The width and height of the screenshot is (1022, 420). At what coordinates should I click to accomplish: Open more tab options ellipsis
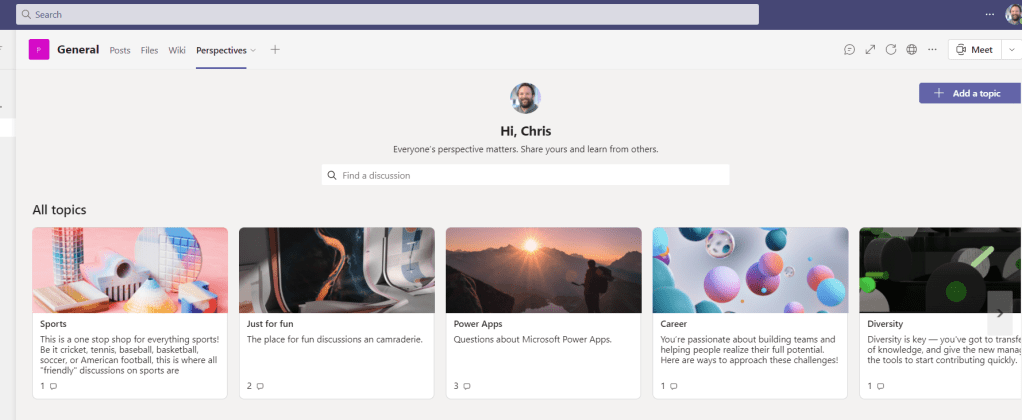933,50
